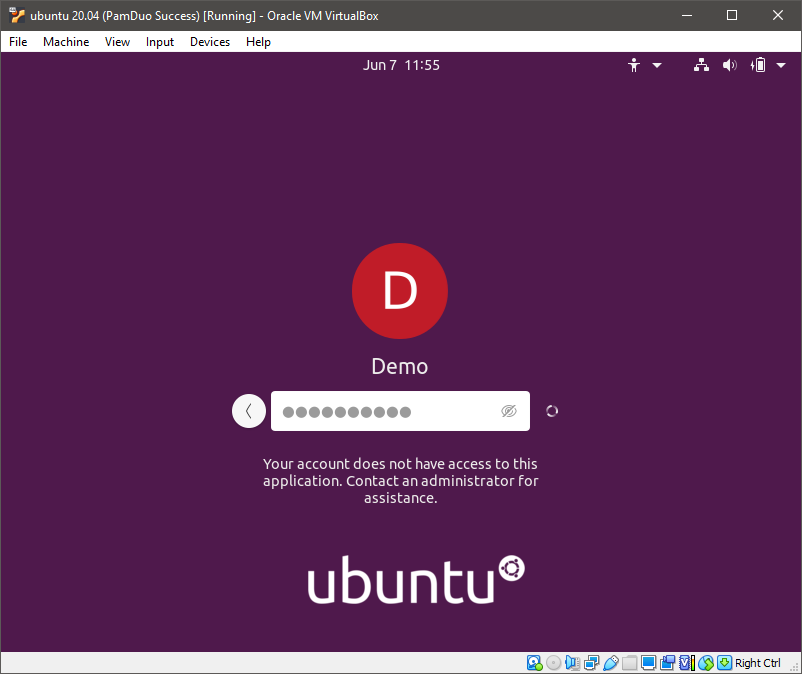Click the USB devices indicator

point(611,663)
